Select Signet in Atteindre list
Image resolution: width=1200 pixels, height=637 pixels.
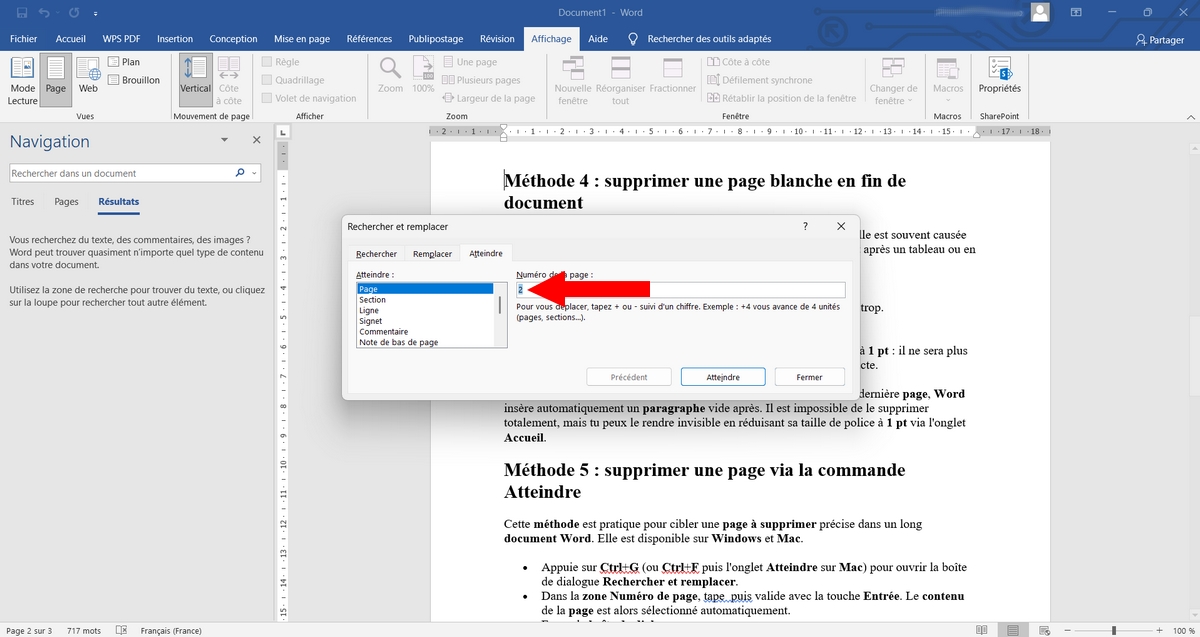[426, 321]
